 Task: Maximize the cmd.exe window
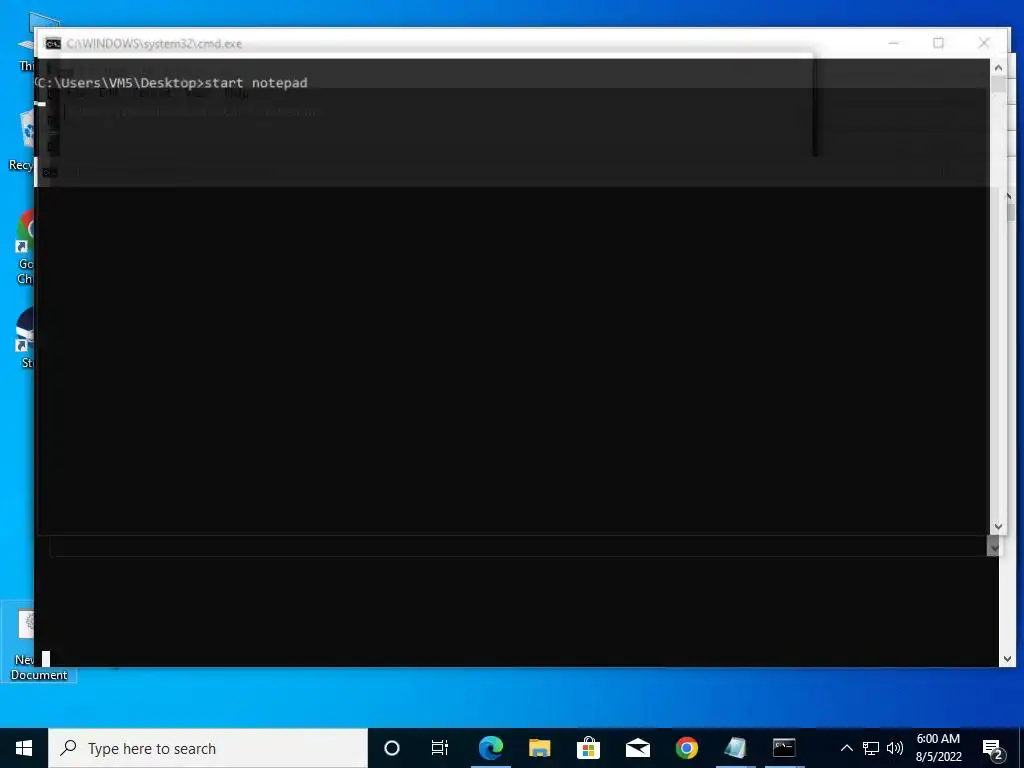(x=938, y=43)
